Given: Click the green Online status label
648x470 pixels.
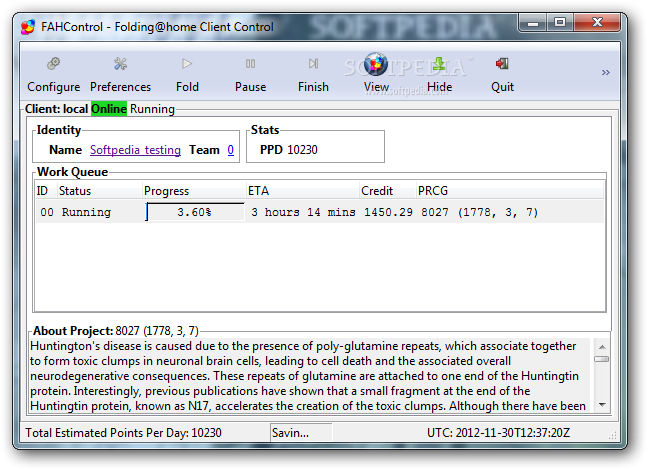Looking at the screenshot, I should (109, 109).
